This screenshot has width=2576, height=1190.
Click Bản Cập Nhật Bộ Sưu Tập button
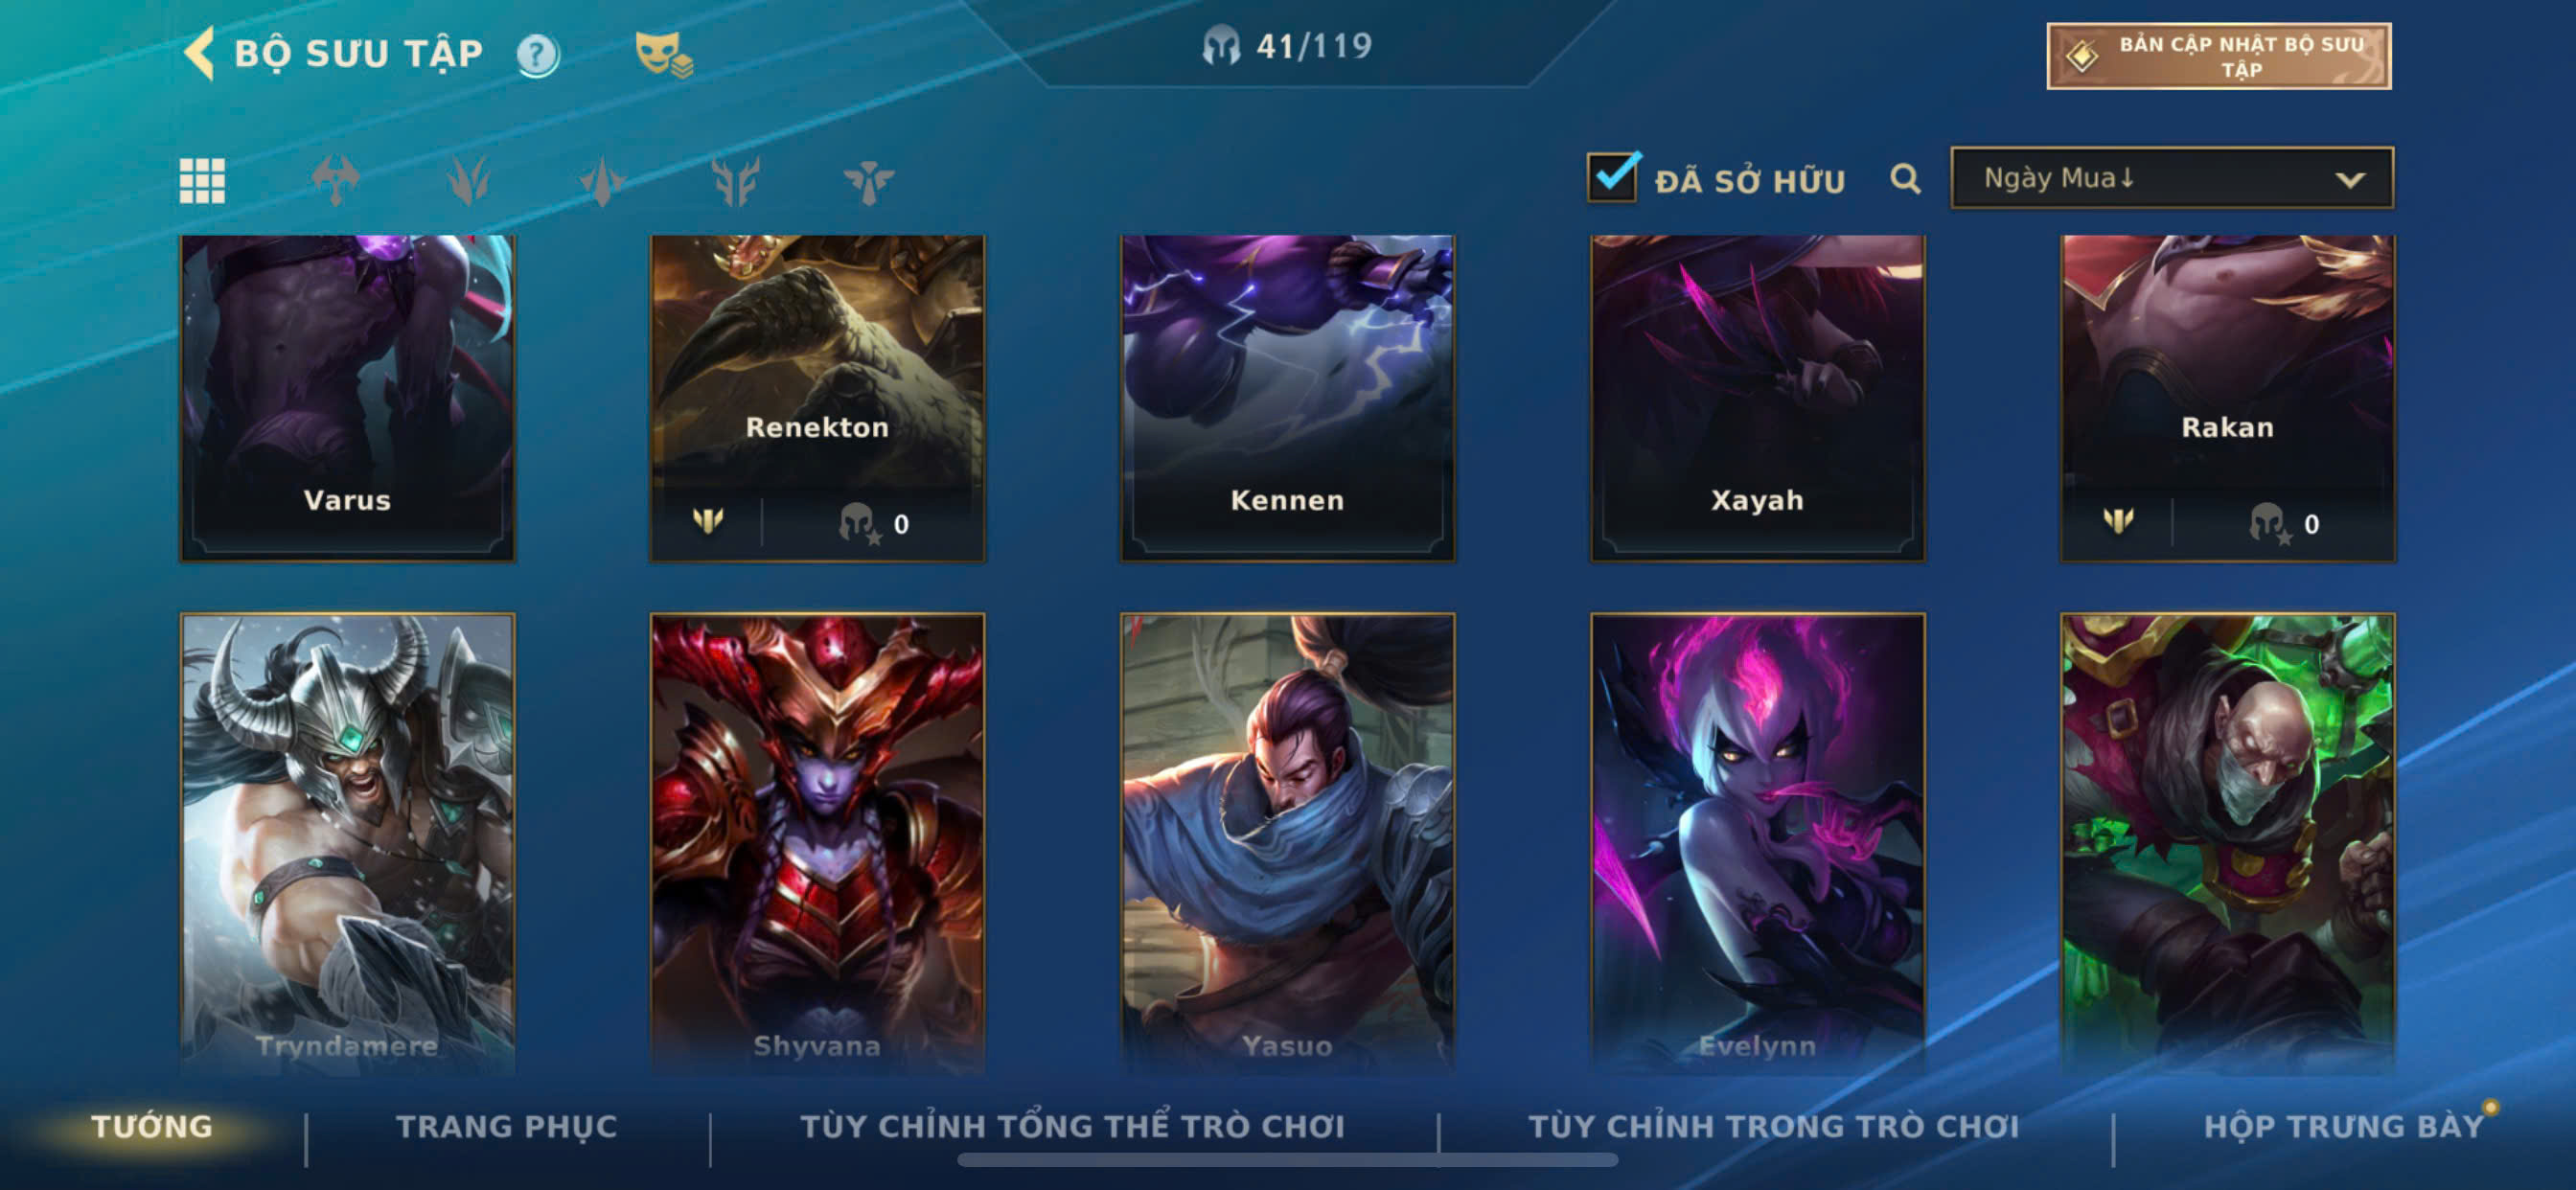(2219, 56)
